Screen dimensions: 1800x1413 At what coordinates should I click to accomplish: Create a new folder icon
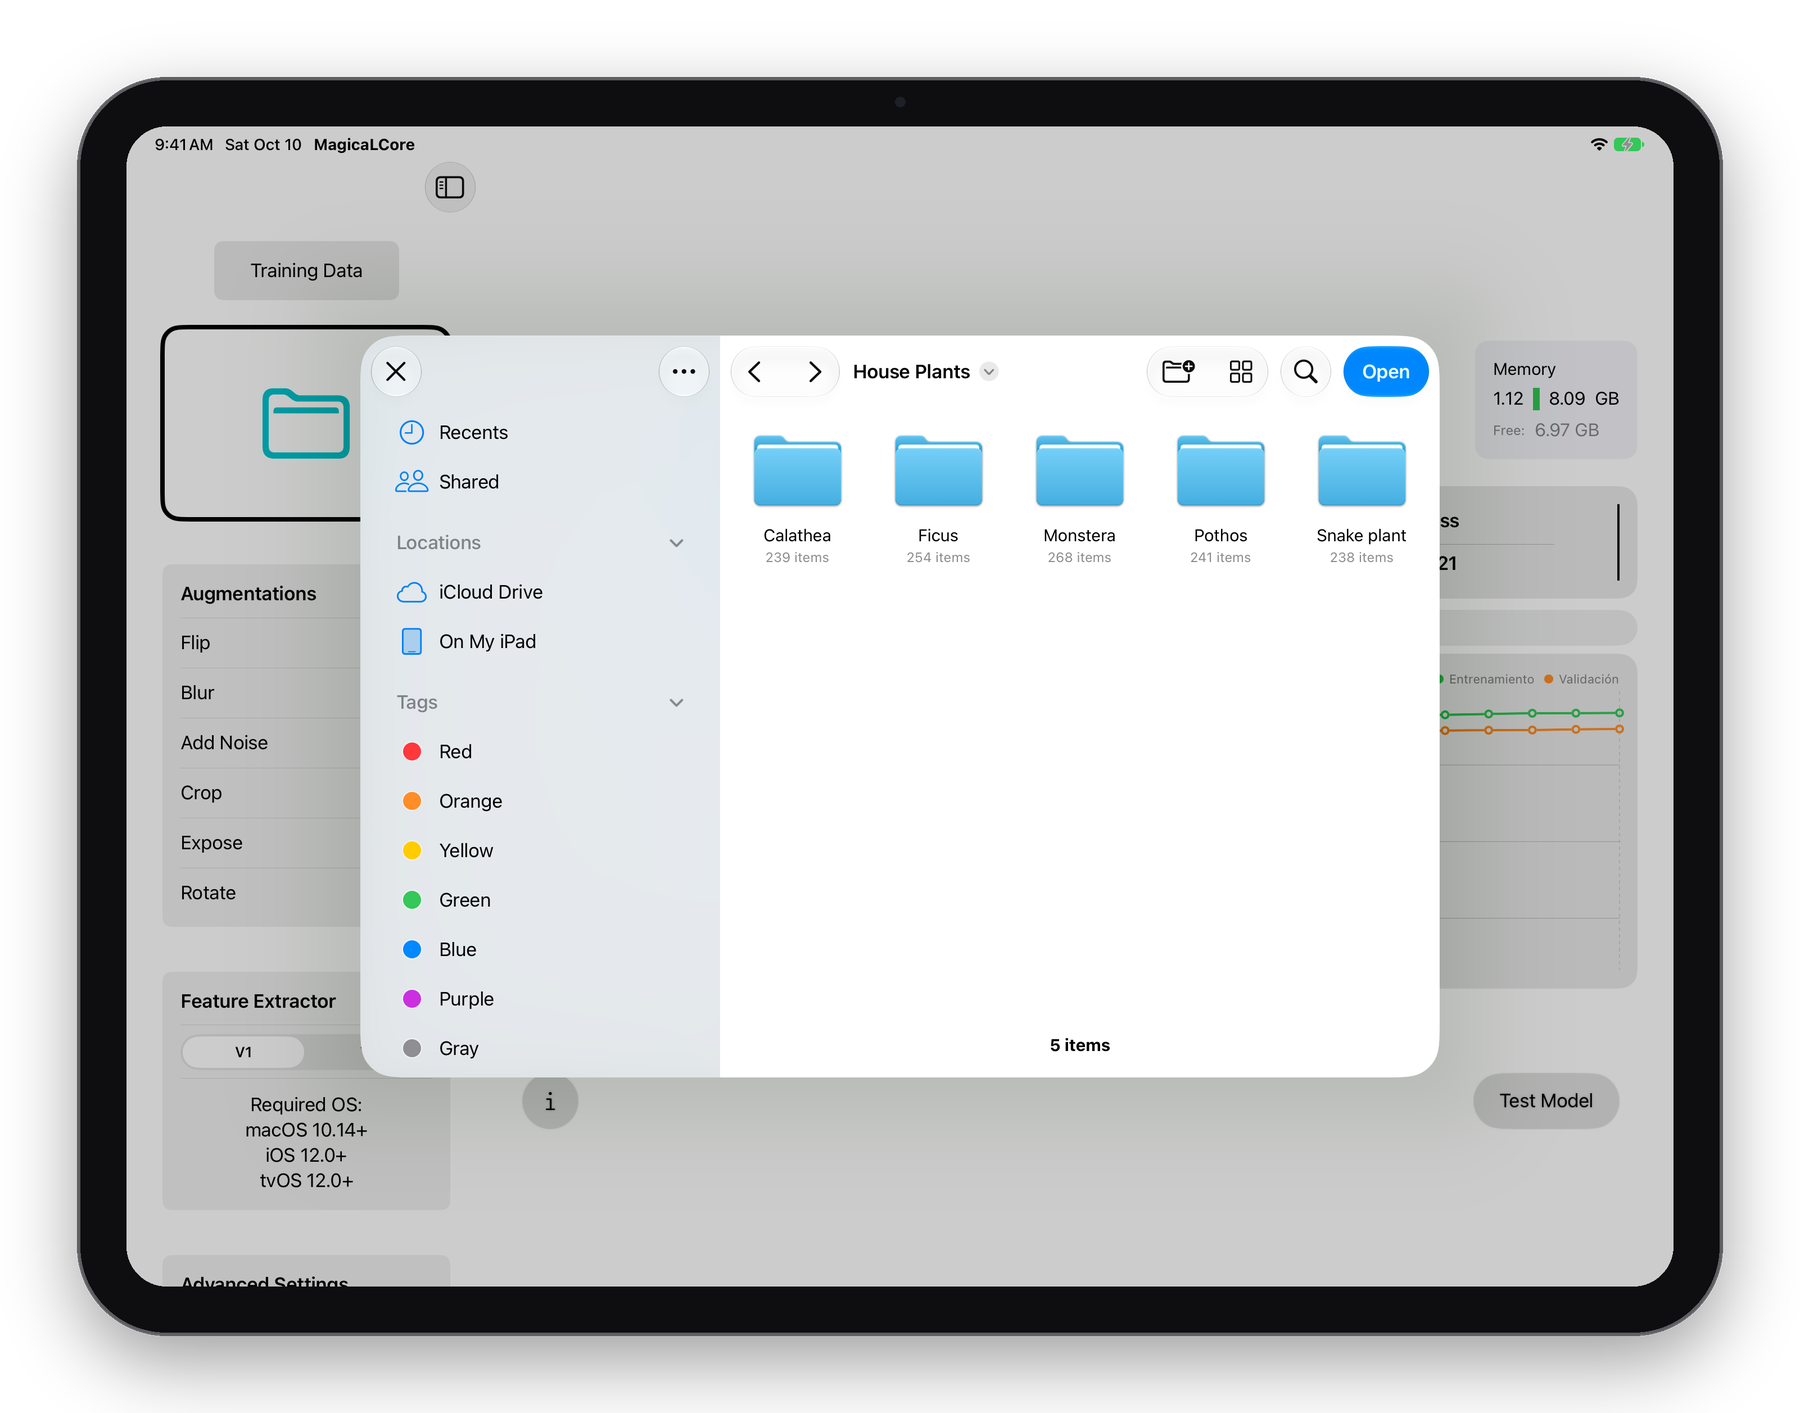(x=1178, y=372)
